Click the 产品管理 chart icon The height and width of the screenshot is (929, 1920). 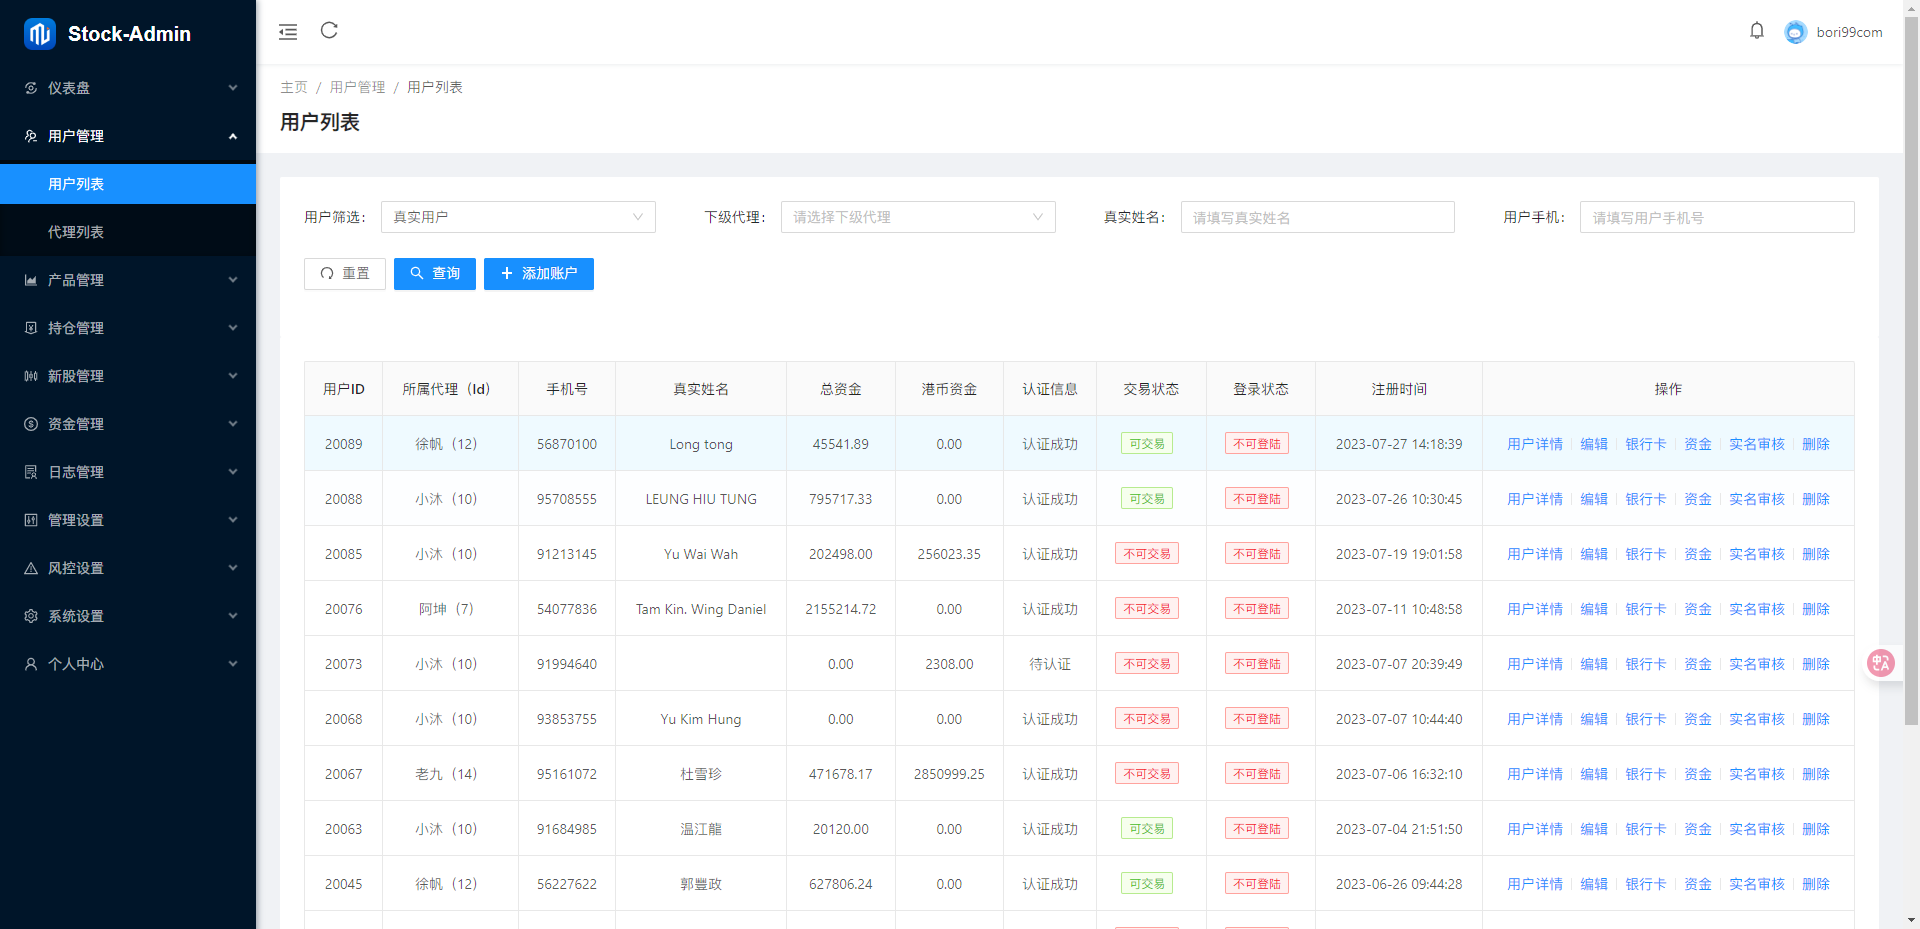click(x=31, y=280)
